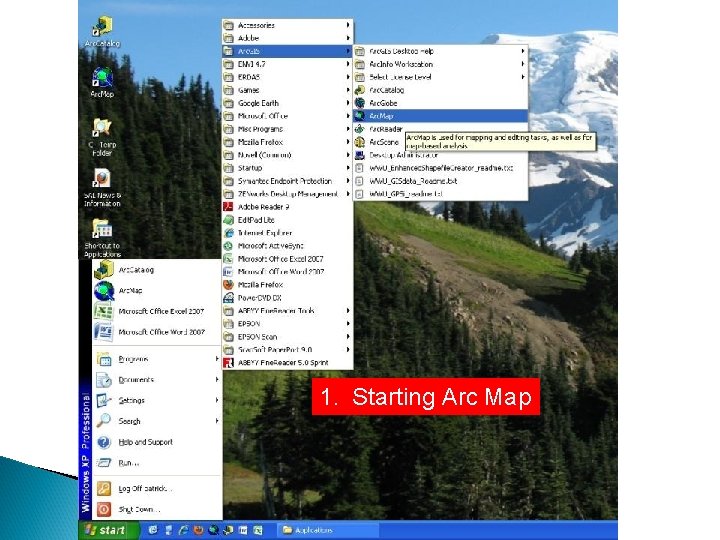Open EditPad Lite from Programs list
The height and width of the screenshot is (540, 720).
(287, 220)
